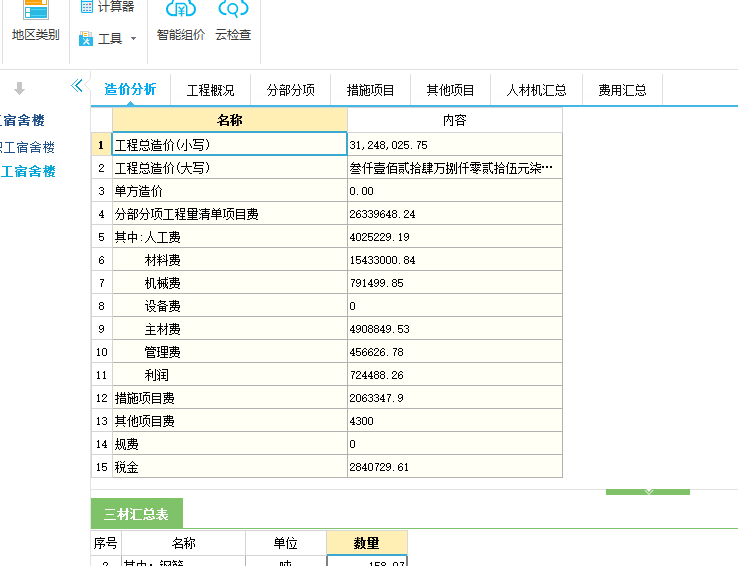Select the dark blue 工宿舍楼 node above the highlighted one

tap(27, 147)
